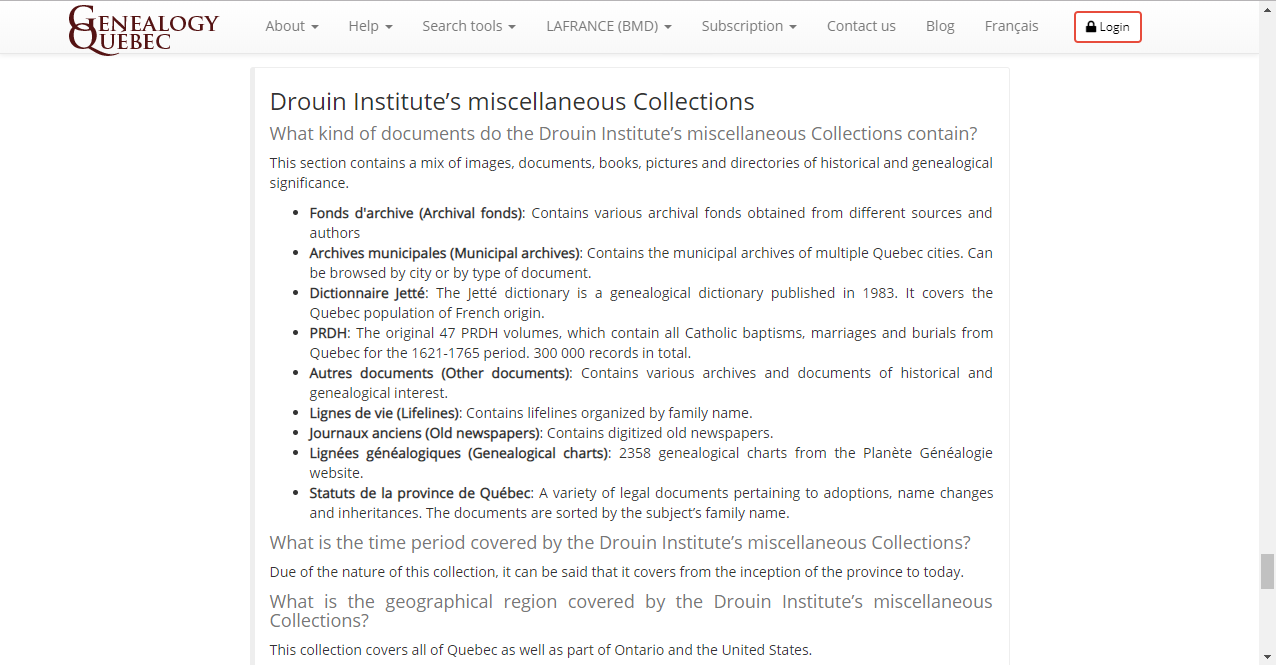
Task: Click the Dictionnaire Jetté list item
Action: pos(368,293)
